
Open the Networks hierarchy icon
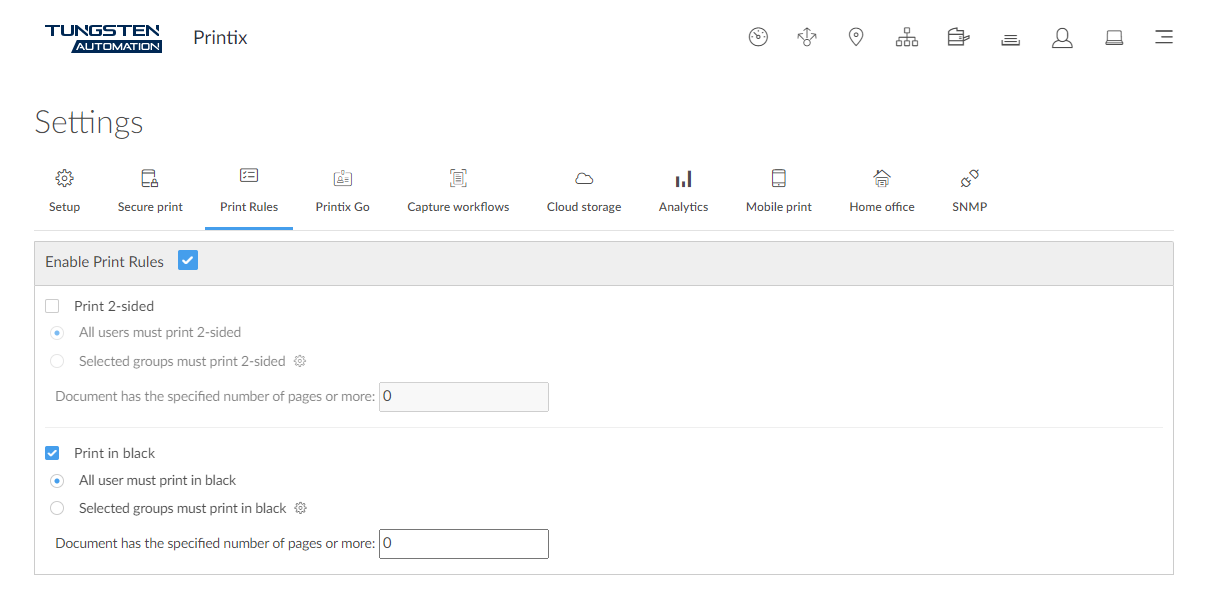[907, 38]
